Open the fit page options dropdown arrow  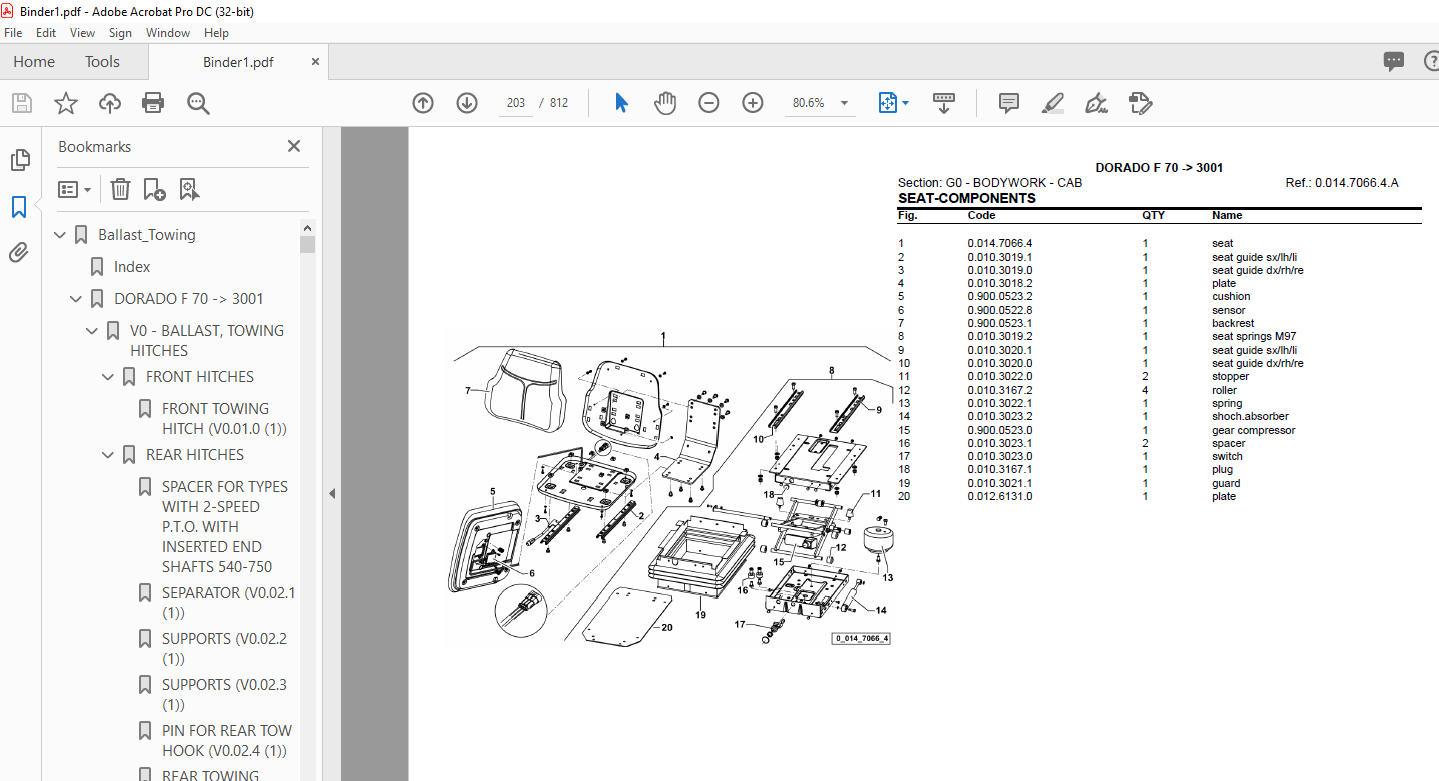click(905, 103)
